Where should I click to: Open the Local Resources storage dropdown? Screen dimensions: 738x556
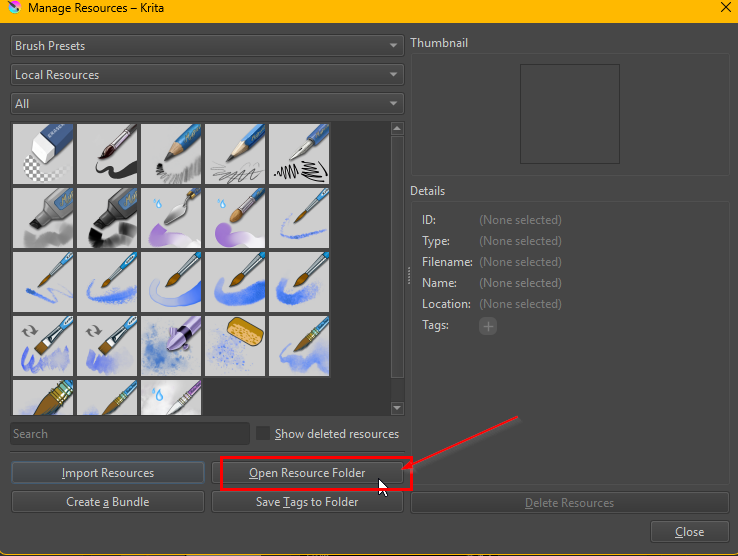[207, 75]
